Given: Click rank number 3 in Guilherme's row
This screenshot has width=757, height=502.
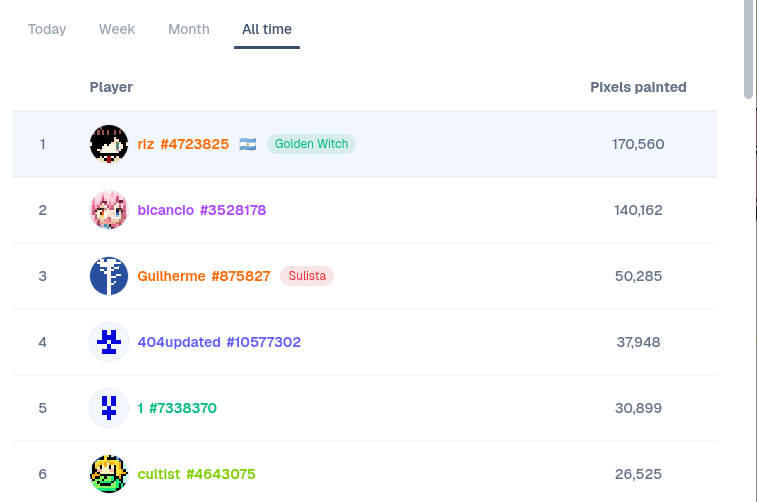Looking at the screenshot, I should click(x=42, y=276).
